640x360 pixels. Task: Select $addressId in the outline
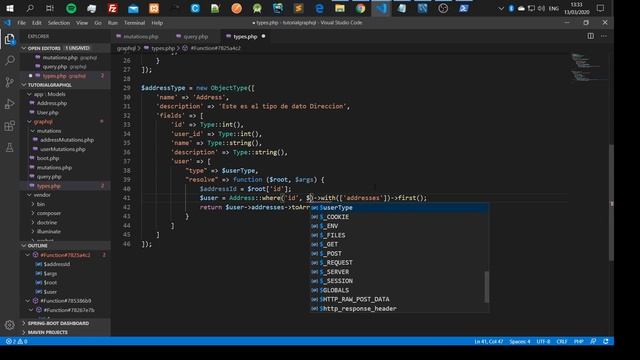[x=65, y=264]
